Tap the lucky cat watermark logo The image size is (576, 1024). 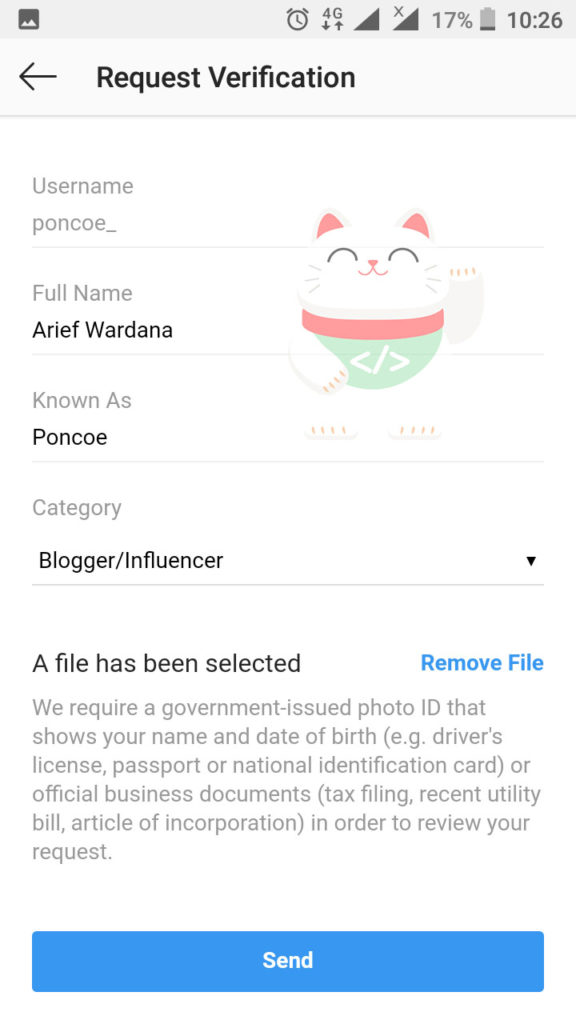387,323
